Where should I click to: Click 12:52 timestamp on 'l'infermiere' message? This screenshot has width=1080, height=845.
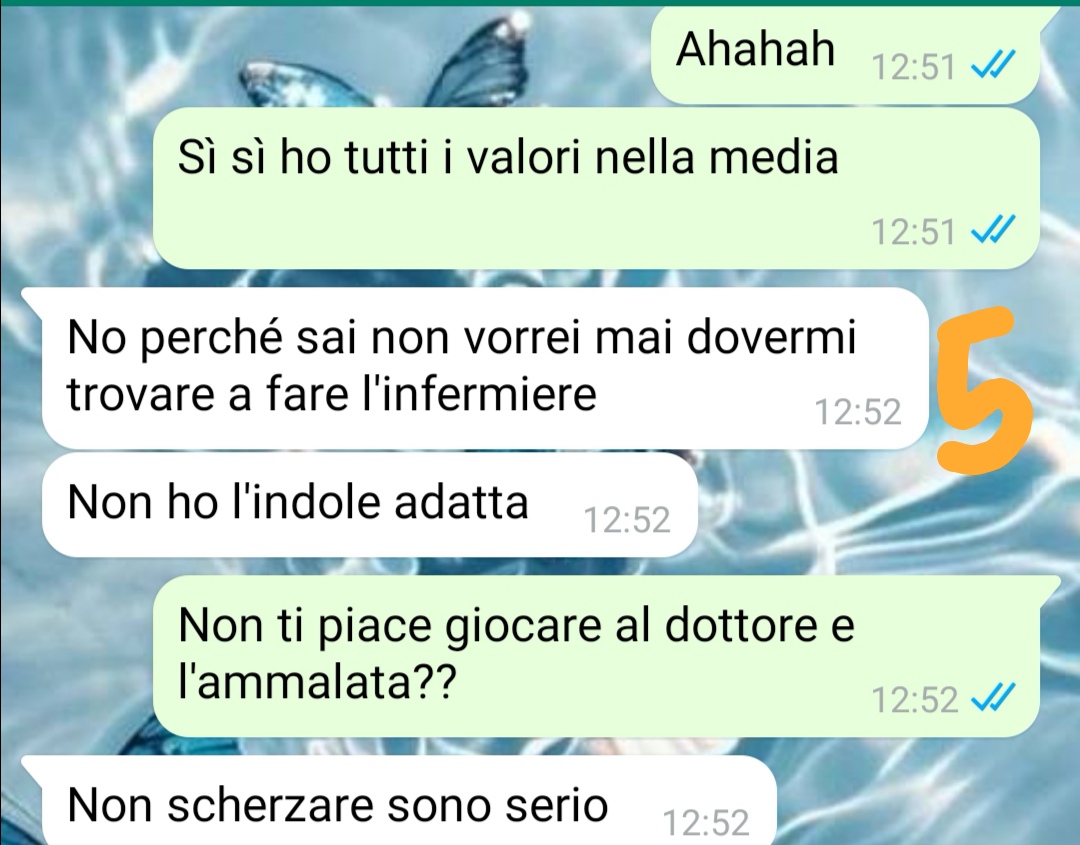point(858,412)
